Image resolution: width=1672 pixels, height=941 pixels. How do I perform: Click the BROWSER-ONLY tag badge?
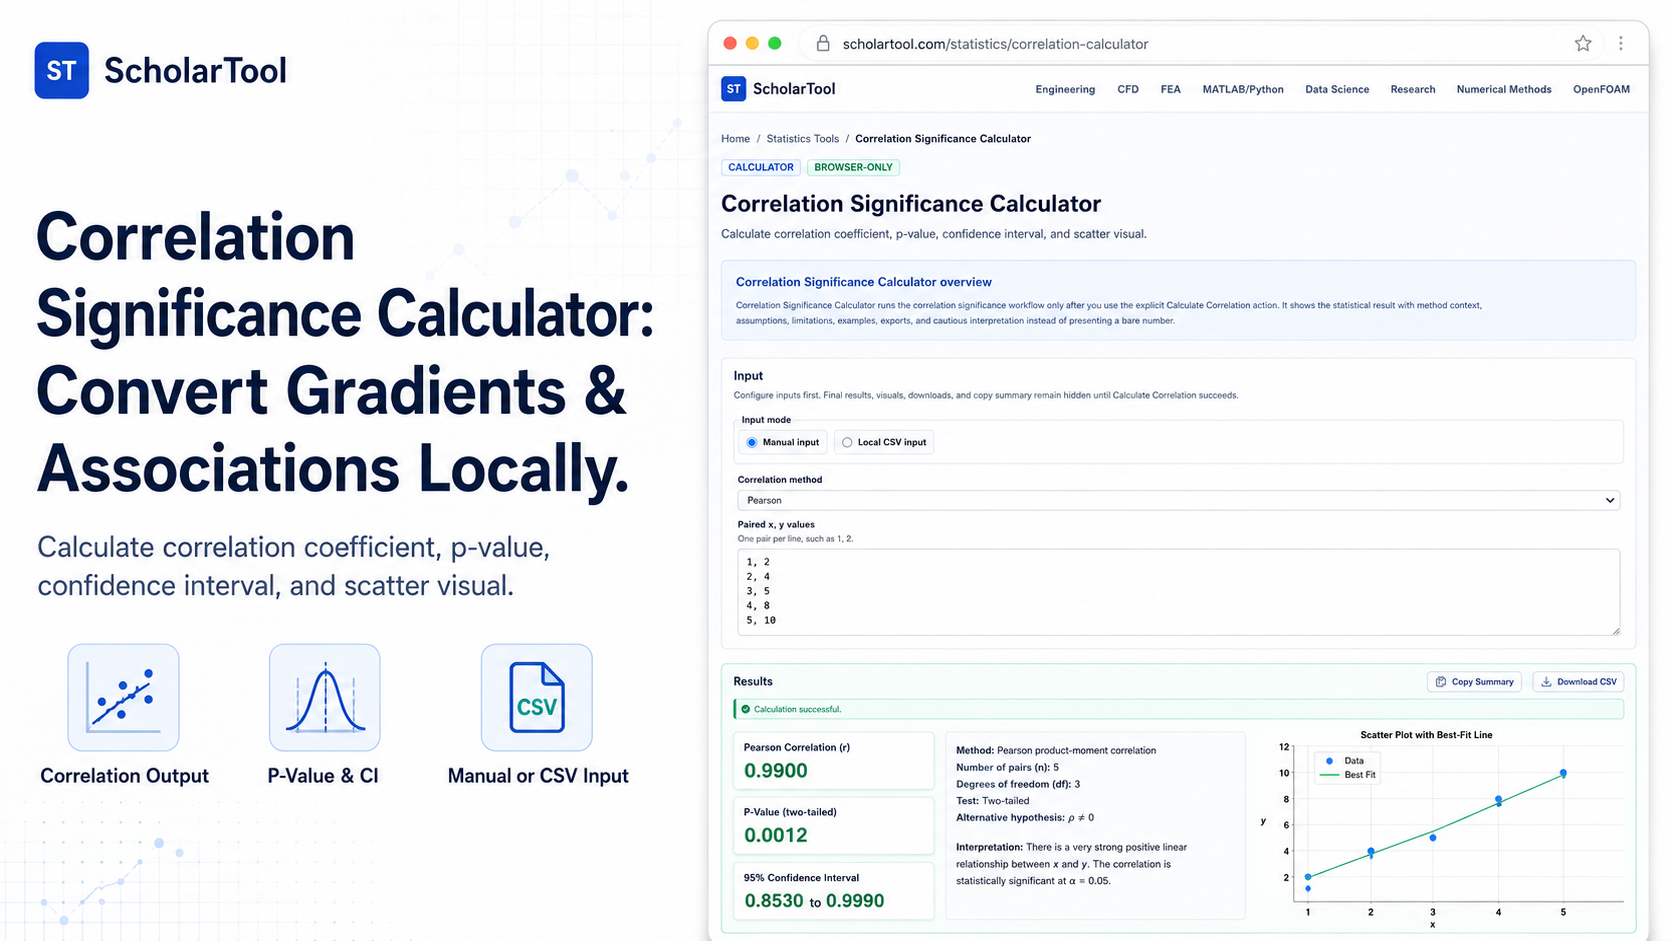click(x=853, y=167)
